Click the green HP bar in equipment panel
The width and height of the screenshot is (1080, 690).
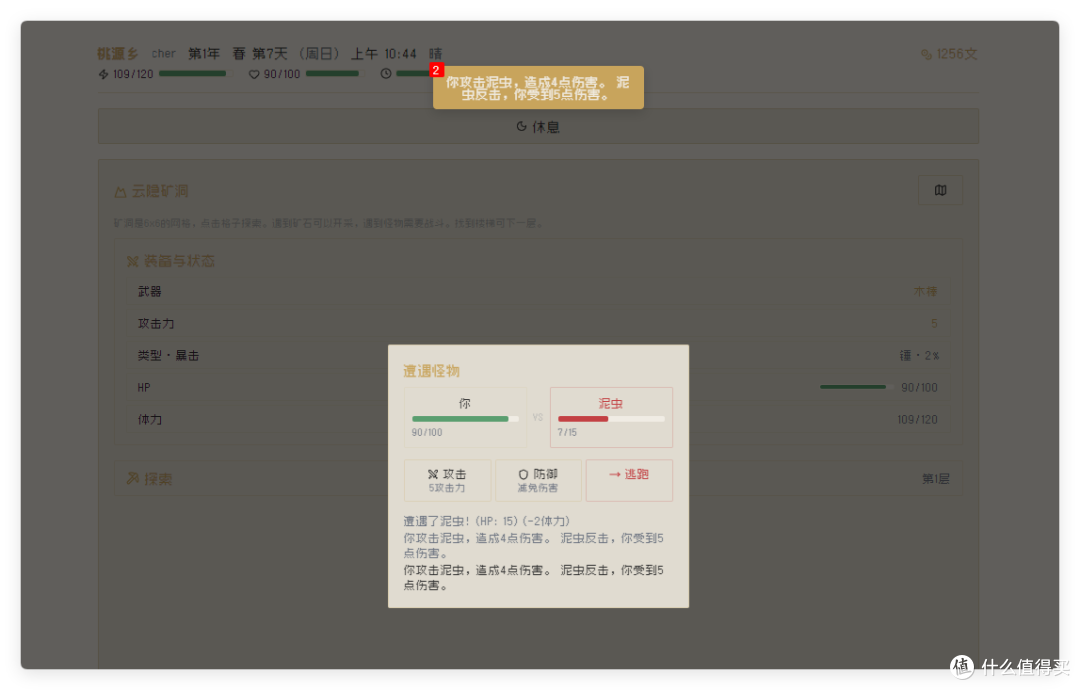coord(856,387)
